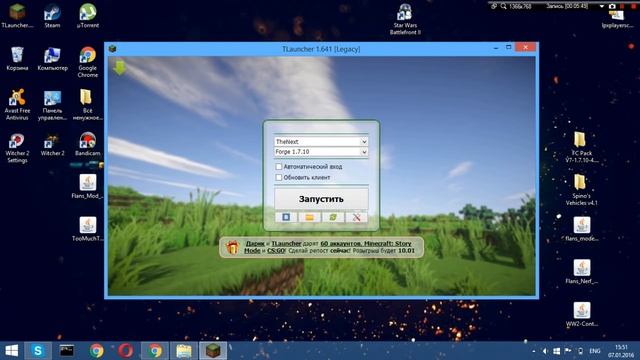Click the volume speaker tray icon
The height and width of the screenshot is (360, 640).
tap(545, 351)
